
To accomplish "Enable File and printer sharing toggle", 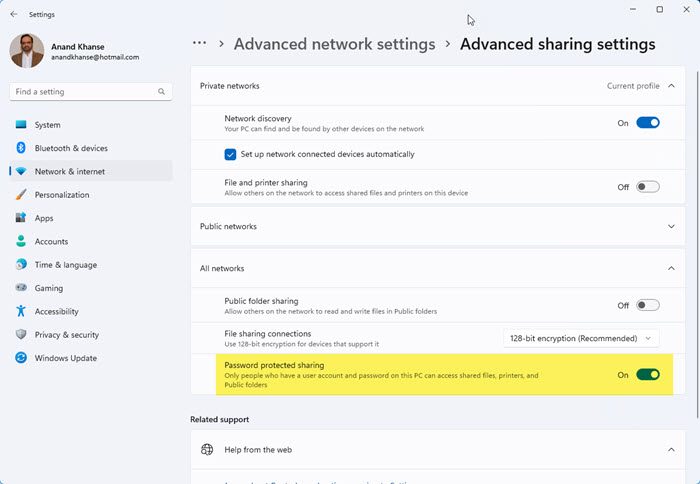I will coord(648,187).
